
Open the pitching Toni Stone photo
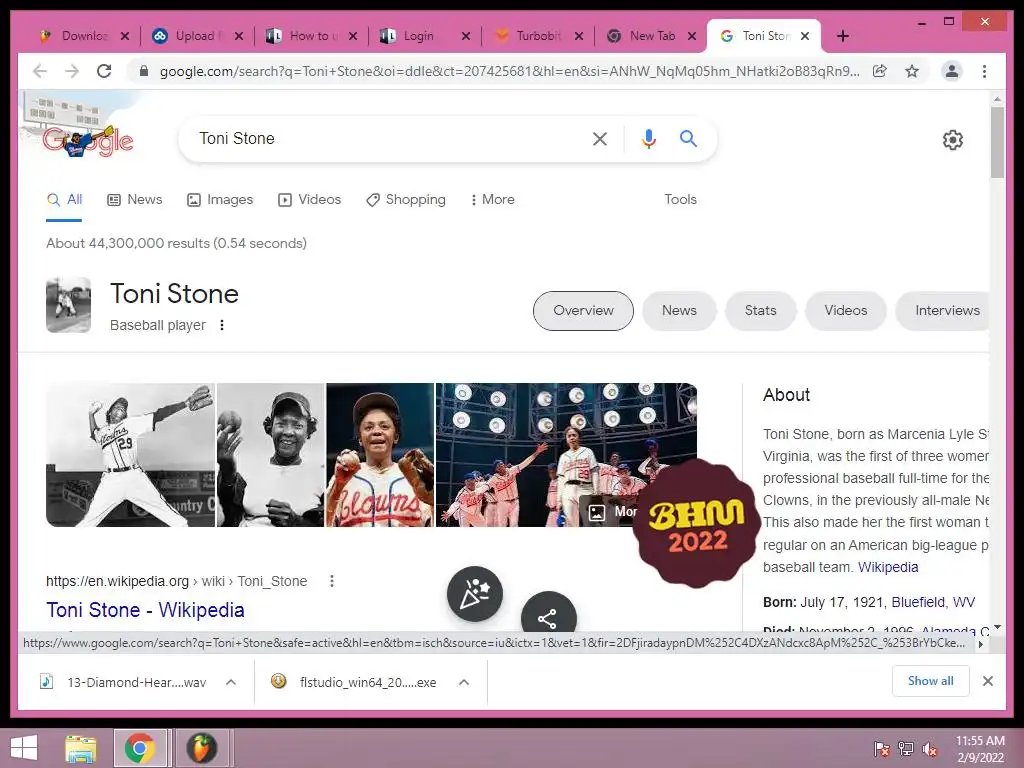130,455
